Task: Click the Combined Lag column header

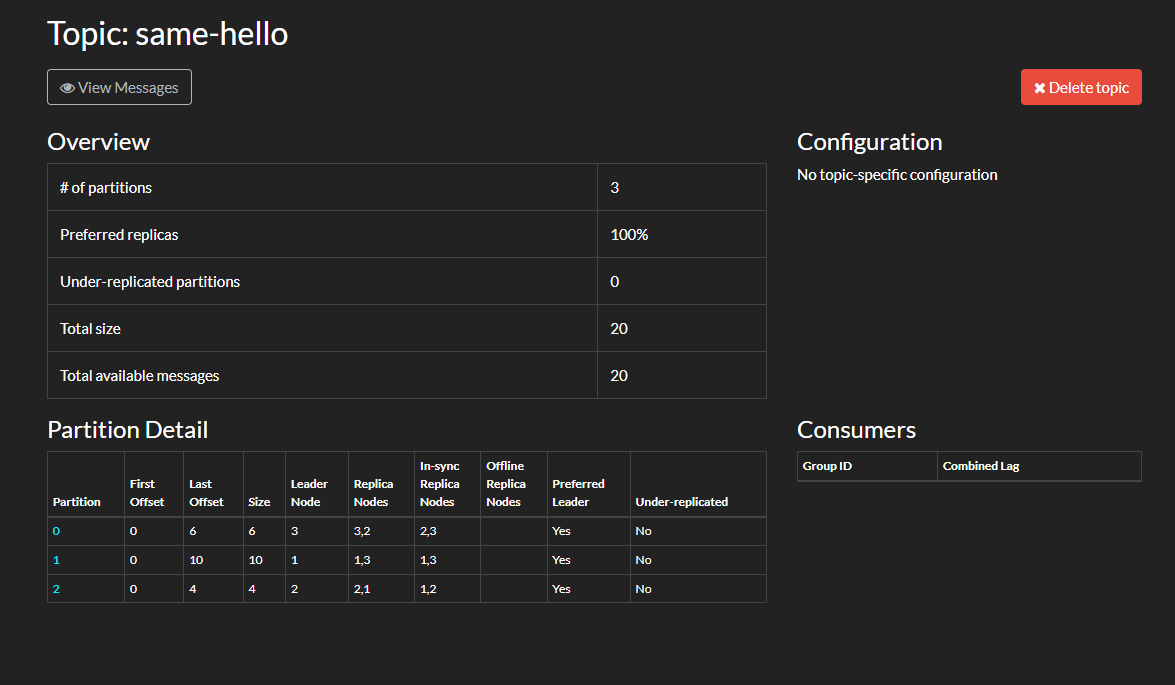Action: (x=981, y=466)
